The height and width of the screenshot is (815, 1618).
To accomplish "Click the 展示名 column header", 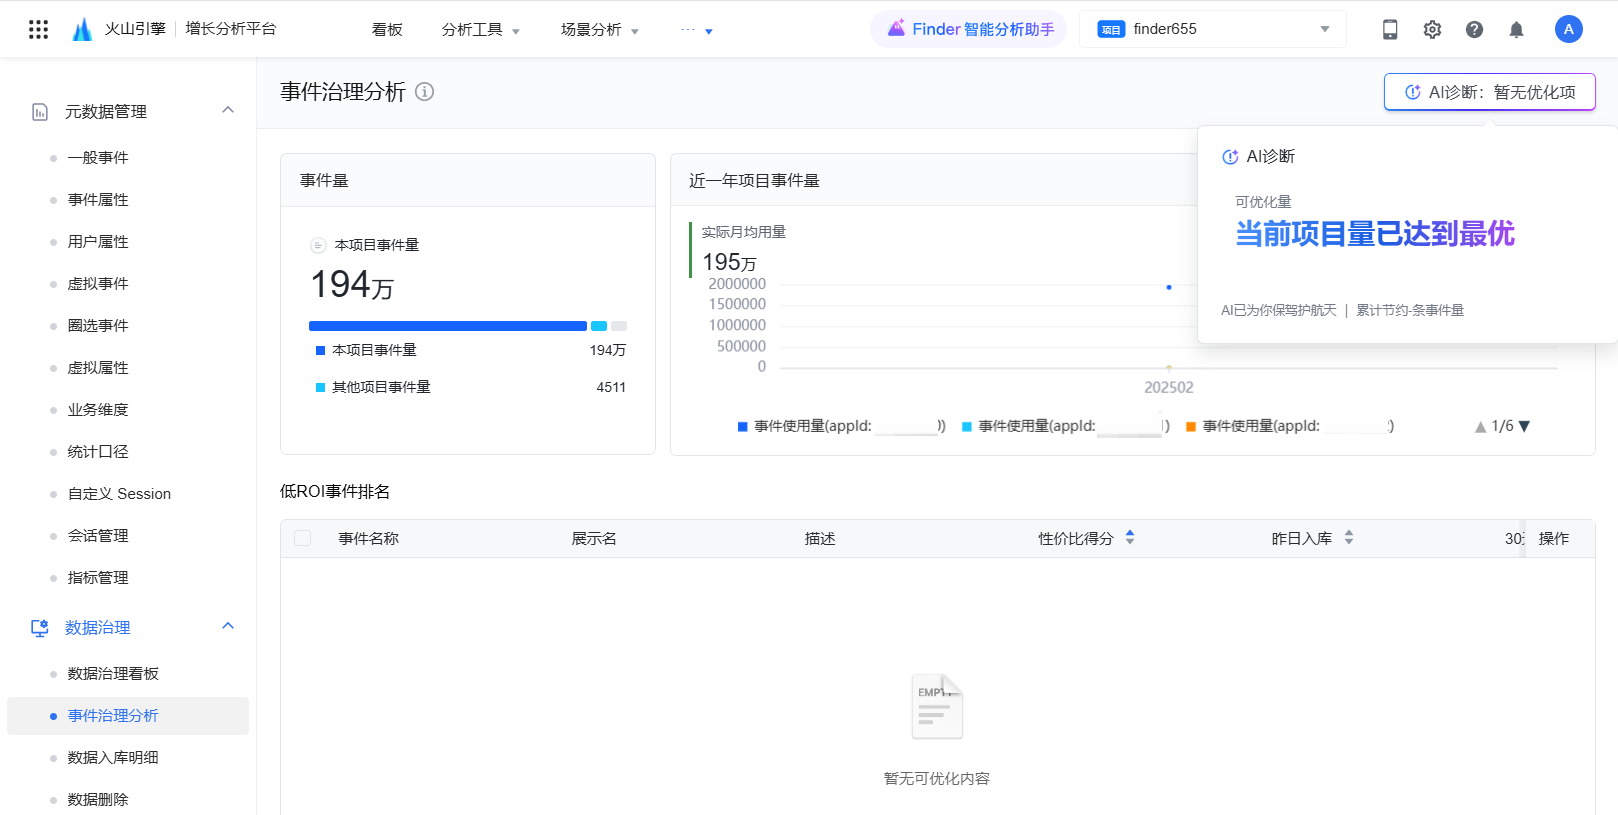I will point(594,538).
